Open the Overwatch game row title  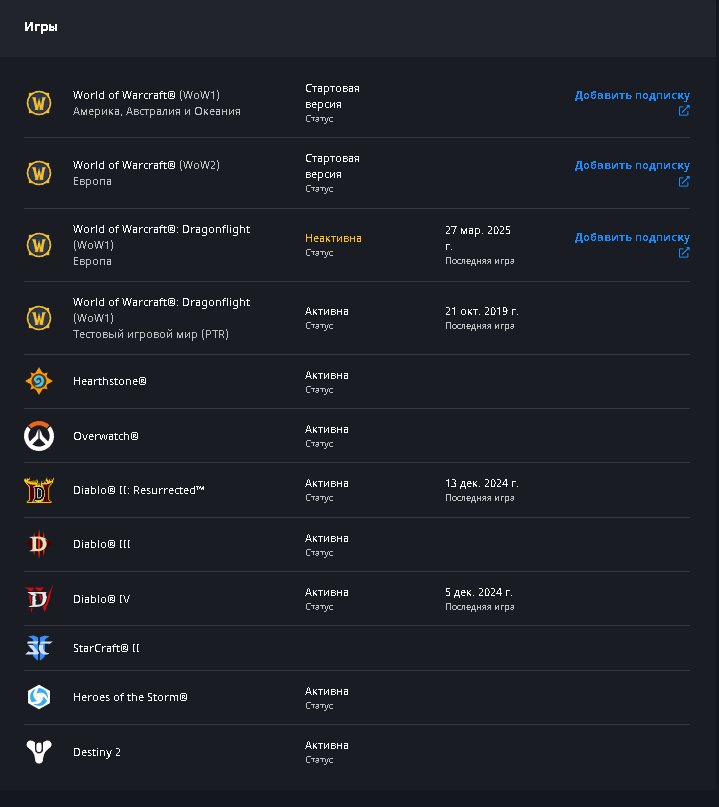pos(106,436)
